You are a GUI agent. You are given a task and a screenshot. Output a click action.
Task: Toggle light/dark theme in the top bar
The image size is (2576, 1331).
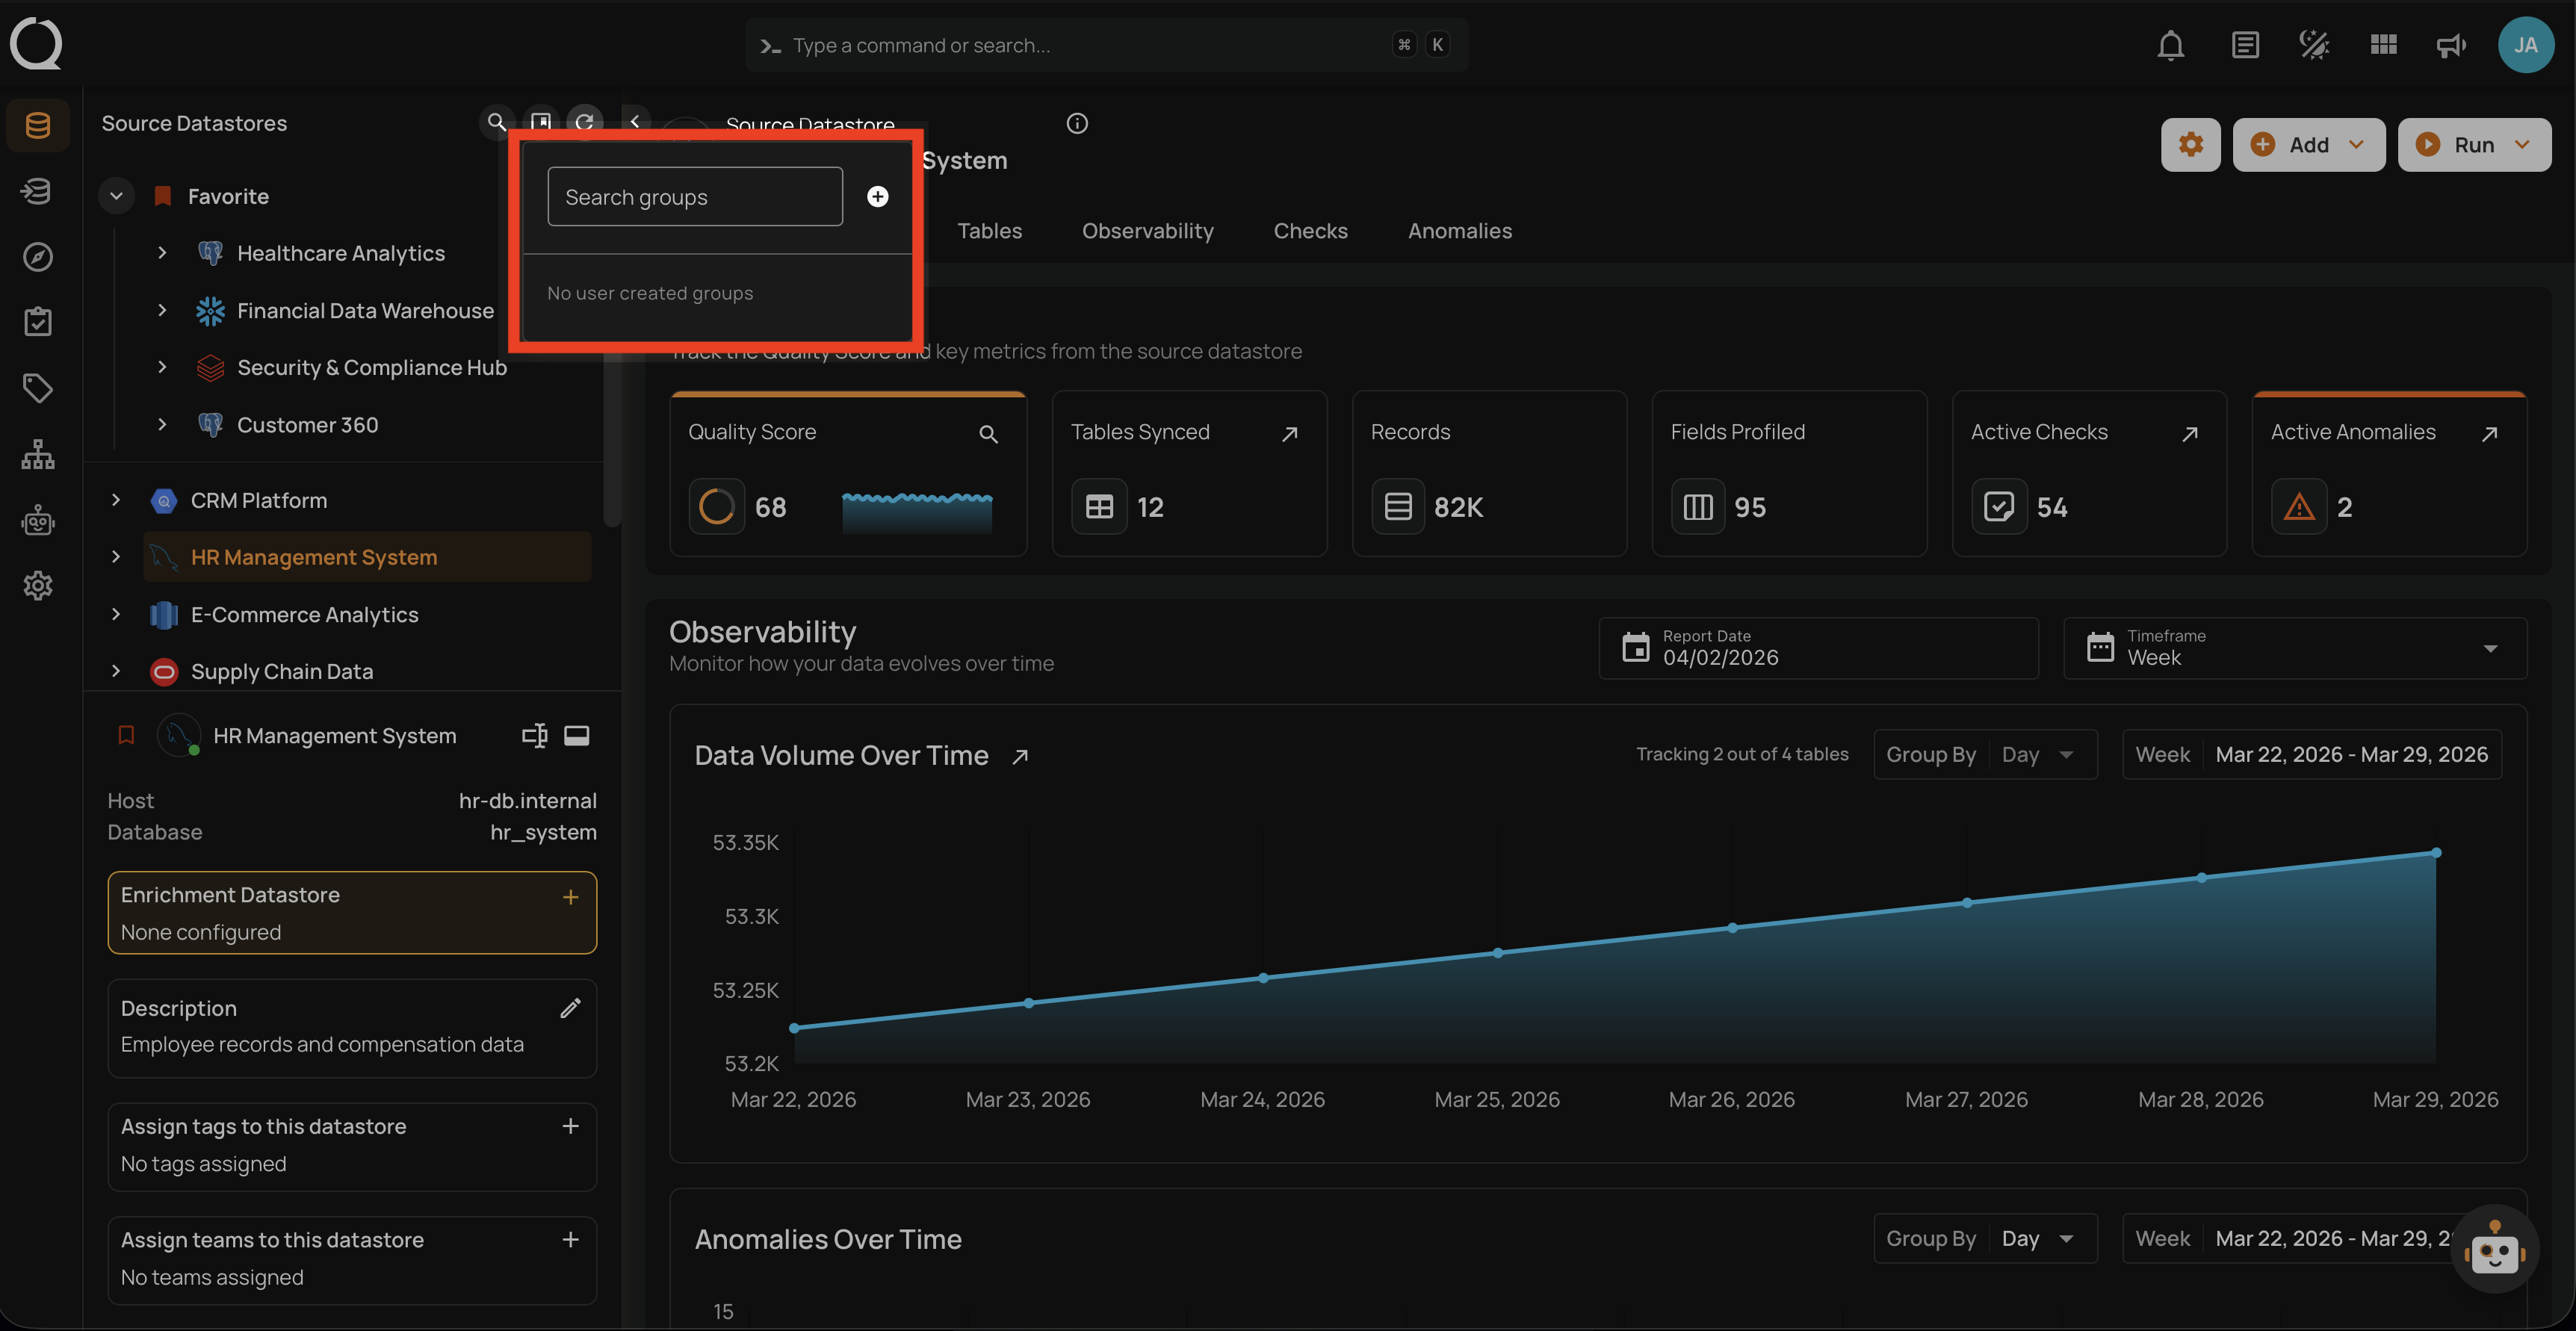2313,45
